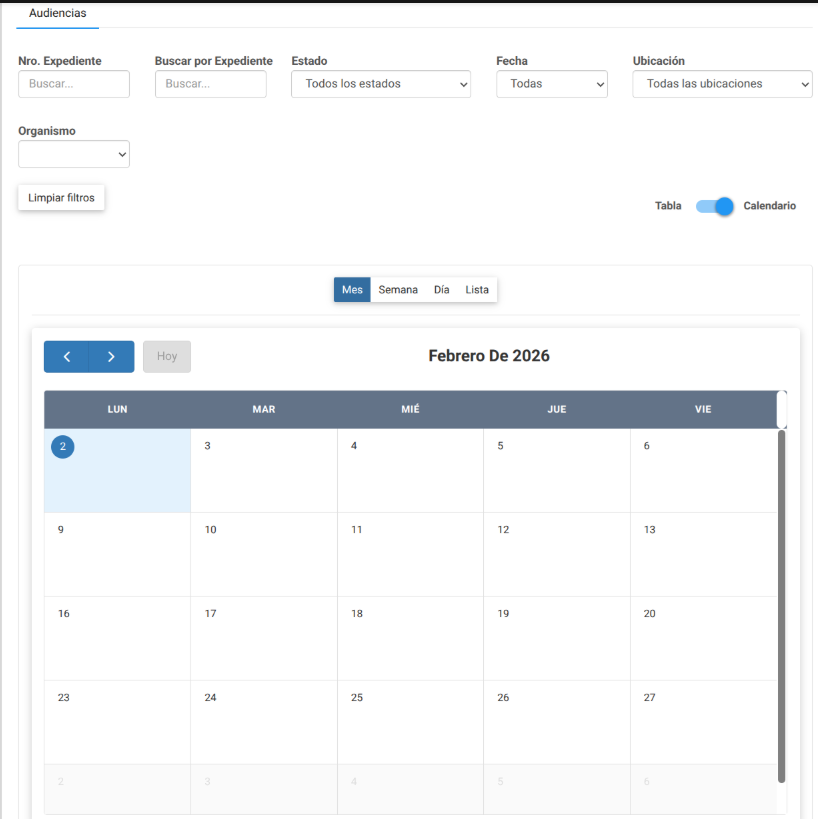
Task: Pick February 27 in the calendar
Action: [703, 722]
